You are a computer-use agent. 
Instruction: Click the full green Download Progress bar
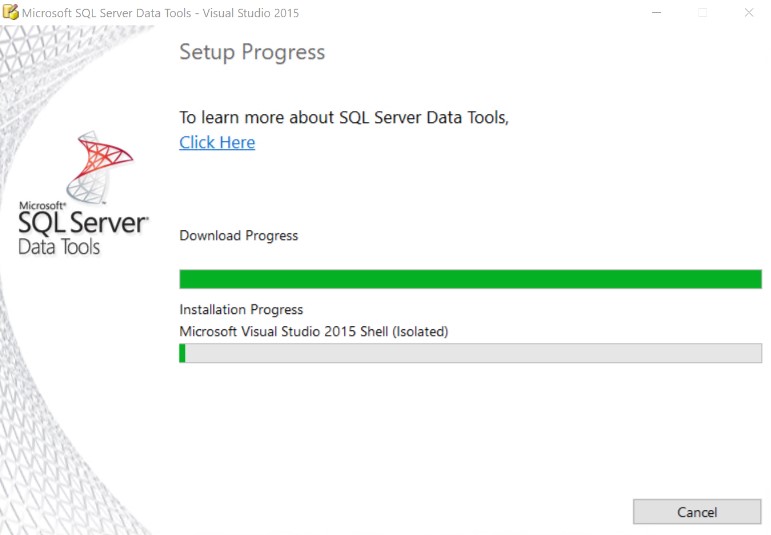pos(470,279)
